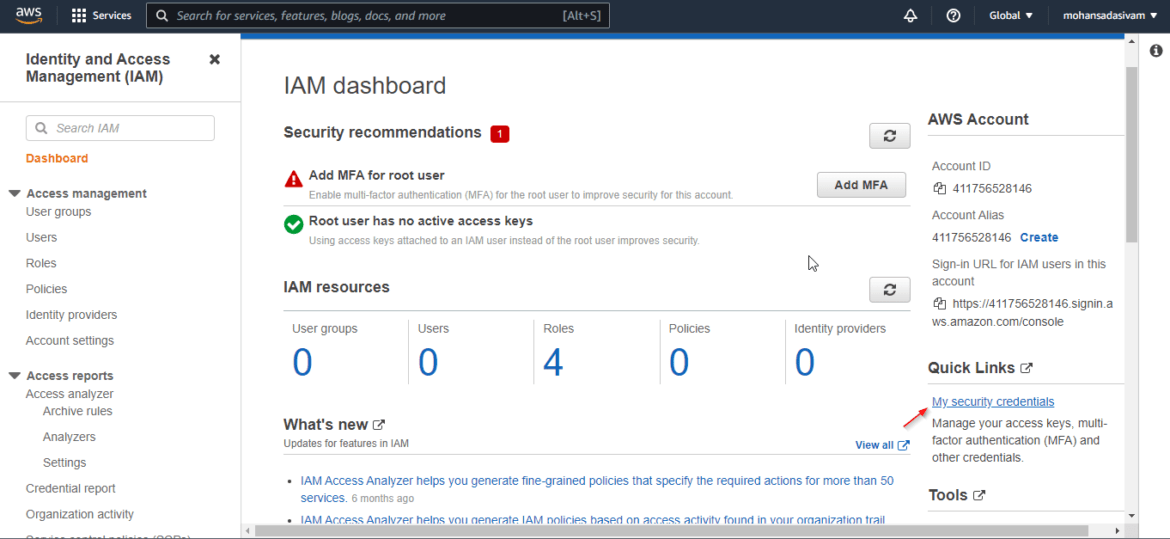The image size is (1170, 539).
Task: Click the Add MFA button
Action: 861,185
